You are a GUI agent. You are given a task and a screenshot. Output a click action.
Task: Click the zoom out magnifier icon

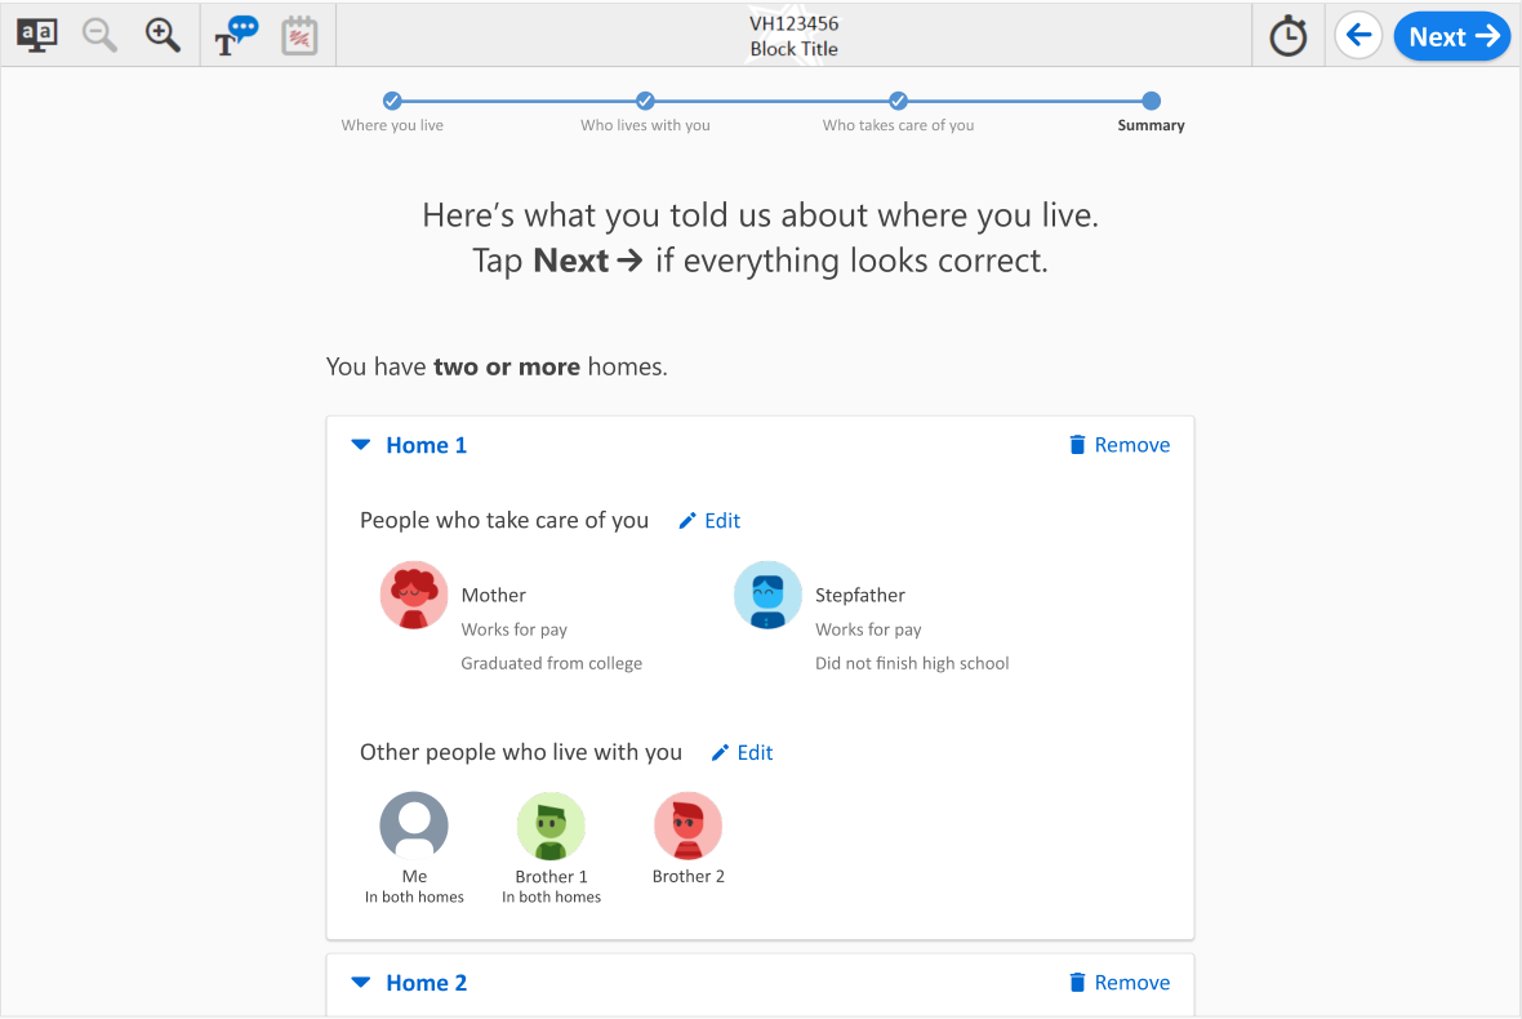click(x=99, y=36)
